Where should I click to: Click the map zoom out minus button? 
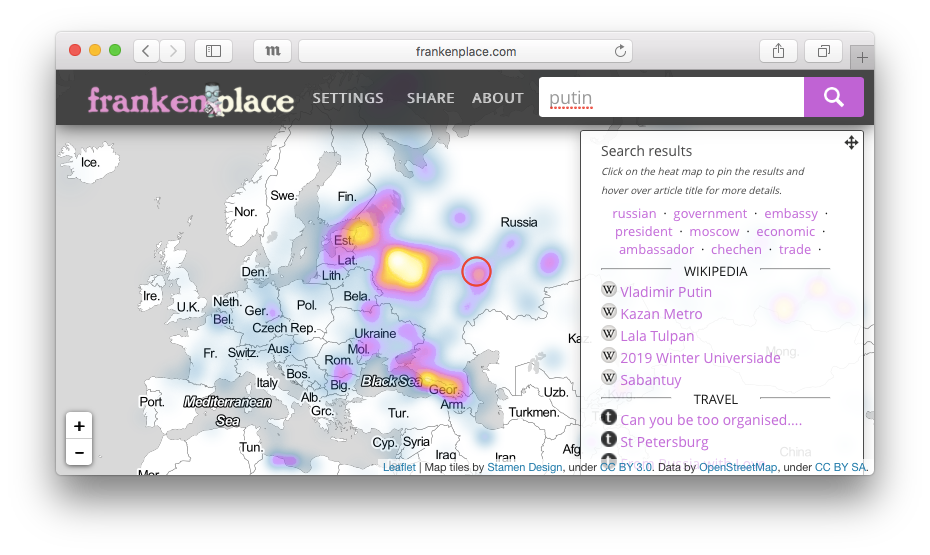(79, 452)
